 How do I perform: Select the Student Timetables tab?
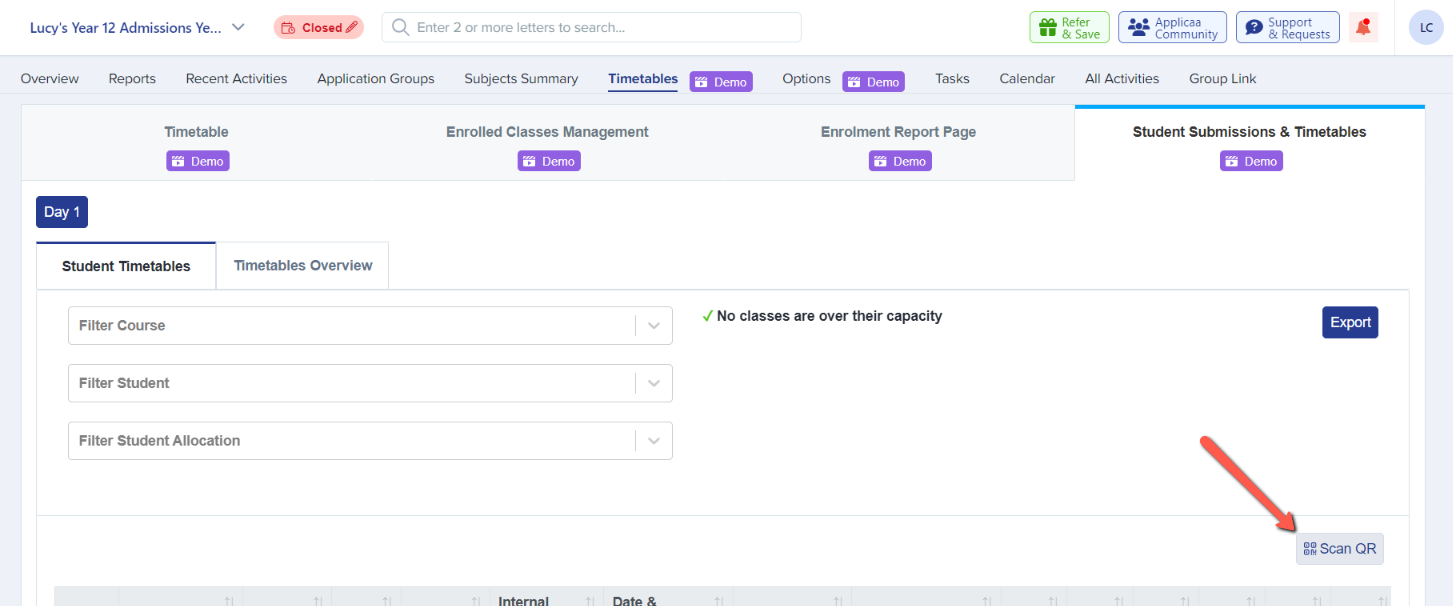(126, 266)
